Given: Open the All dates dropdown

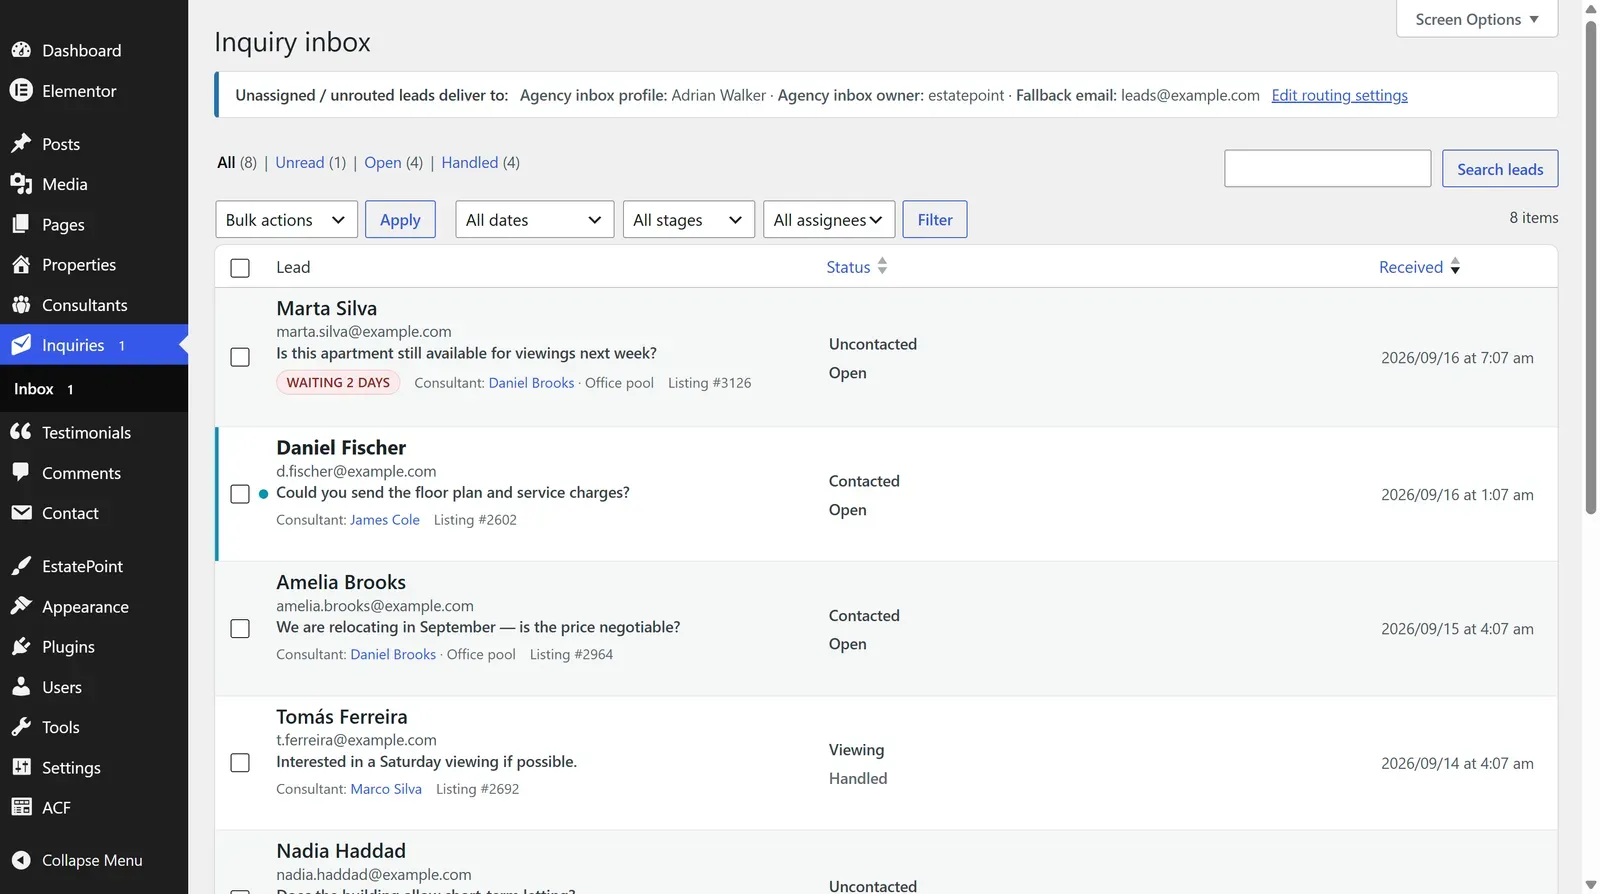Looking at the screenshot, I should [x=535, y=220].
